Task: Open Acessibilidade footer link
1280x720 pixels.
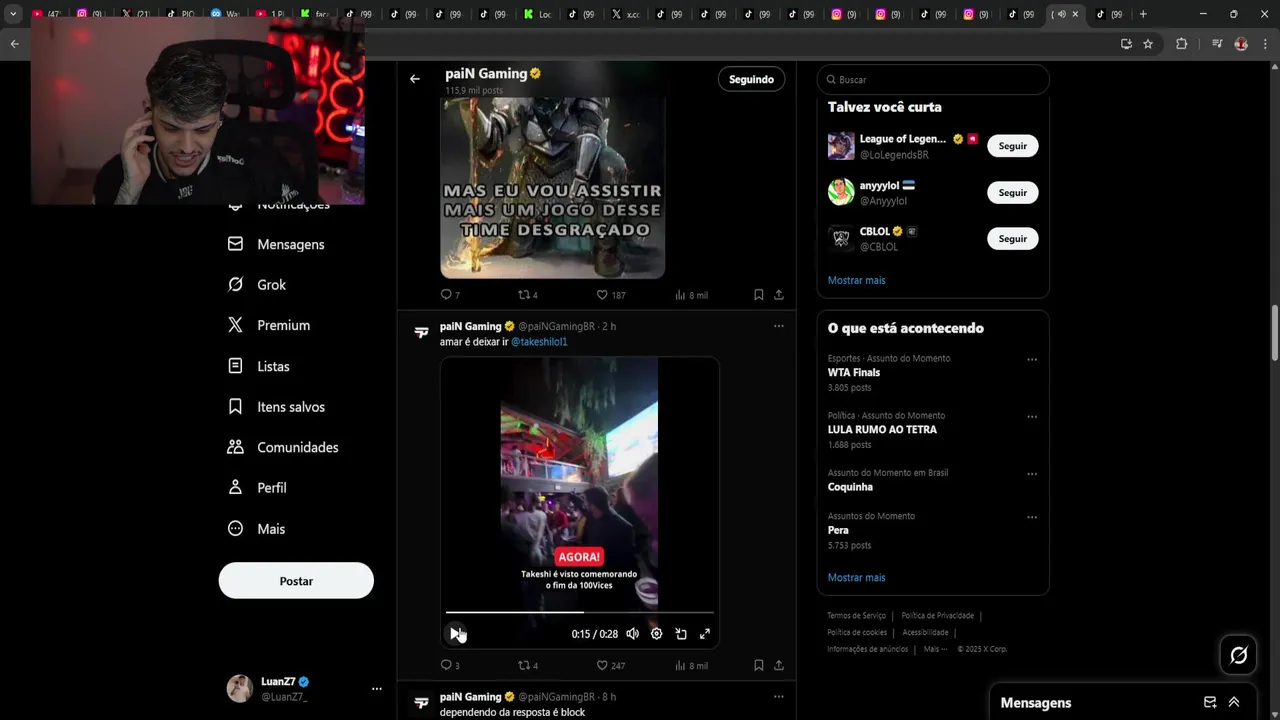Action: pos(925,632)
